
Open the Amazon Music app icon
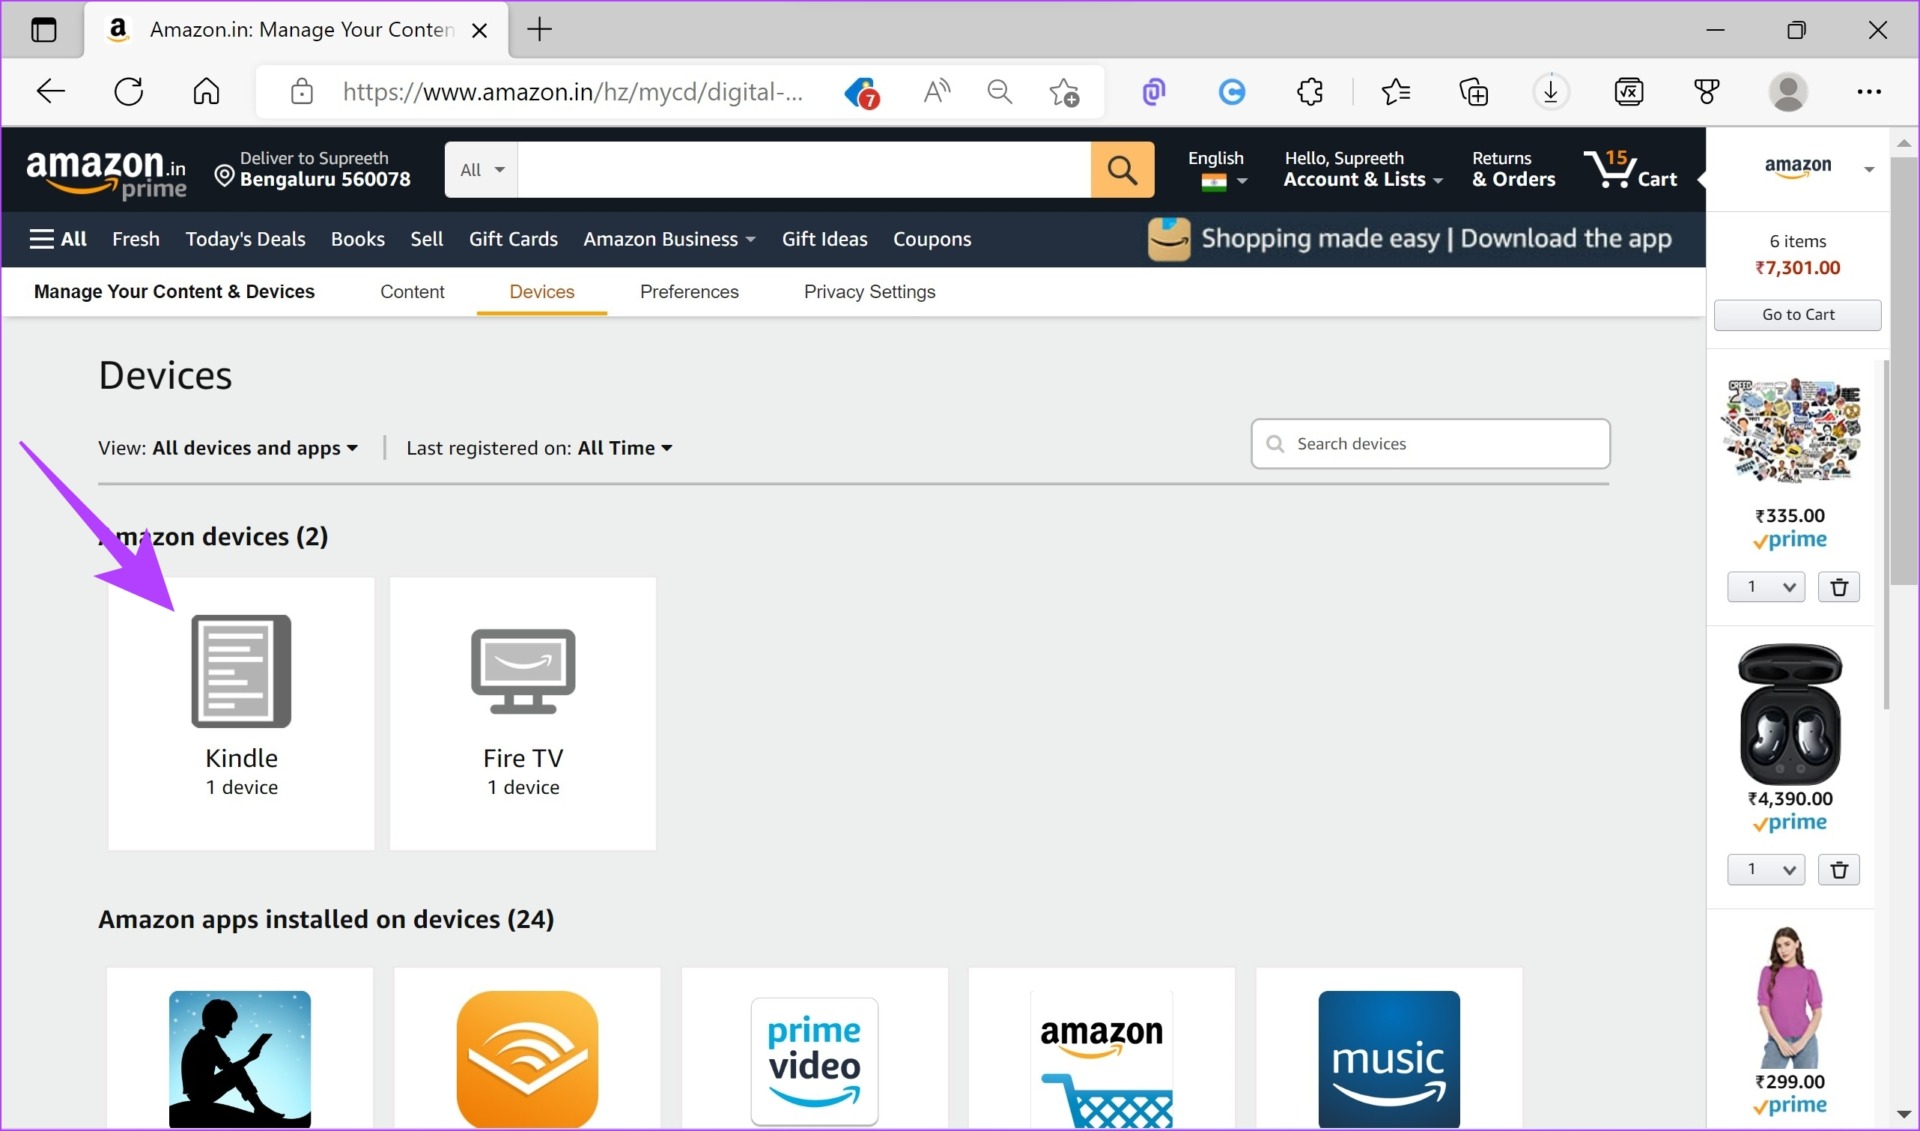(x=1388, y=1060)
